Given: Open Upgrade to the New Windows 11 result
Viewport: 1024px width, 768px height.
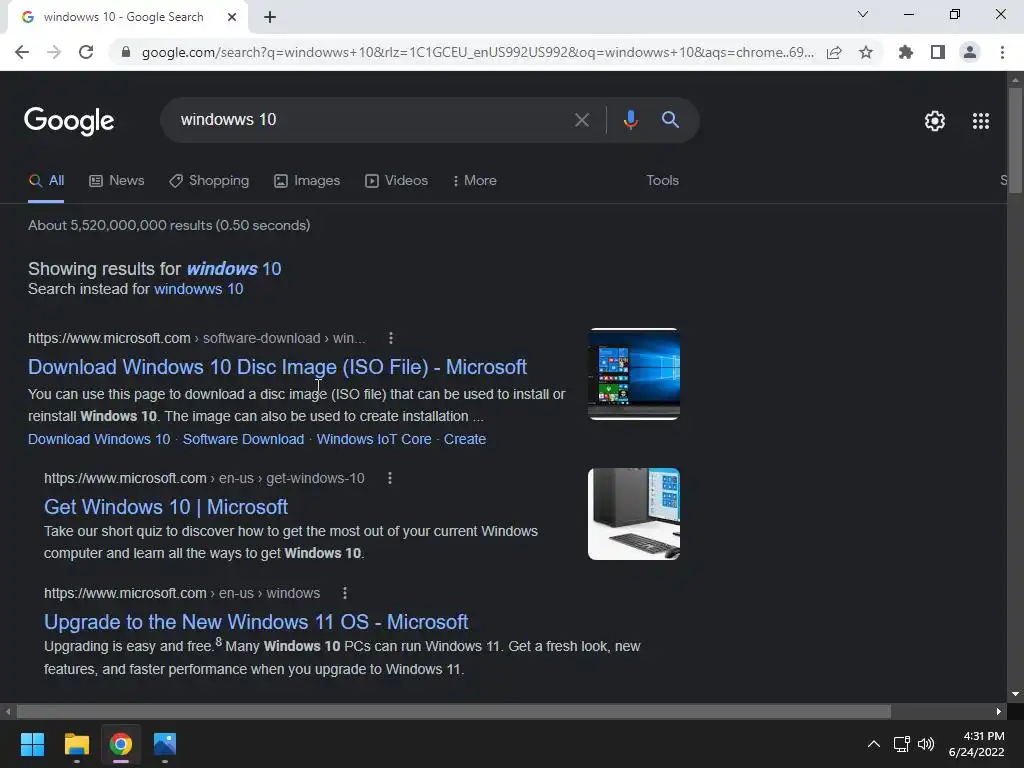Looking at the screenshot, I should 256,622.
